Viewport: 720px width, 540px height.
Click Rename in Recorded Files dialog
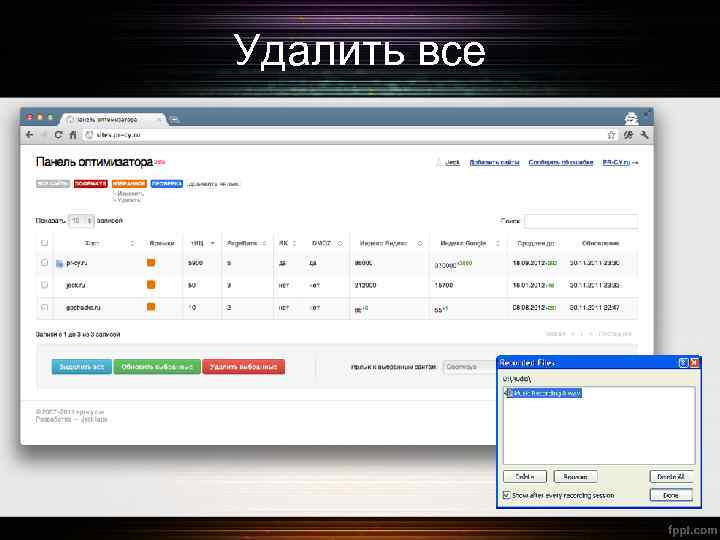tap(575, 477)
